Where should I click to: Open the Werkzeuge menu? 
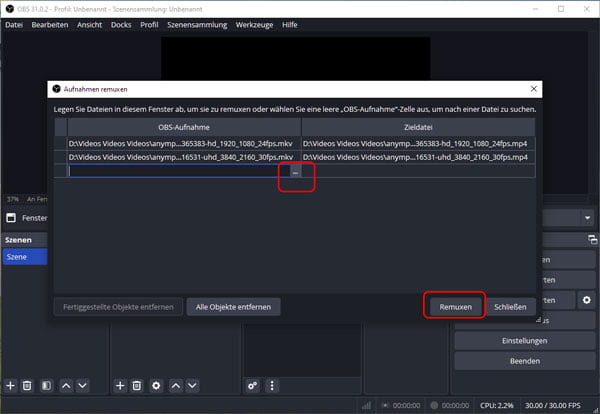254,25
